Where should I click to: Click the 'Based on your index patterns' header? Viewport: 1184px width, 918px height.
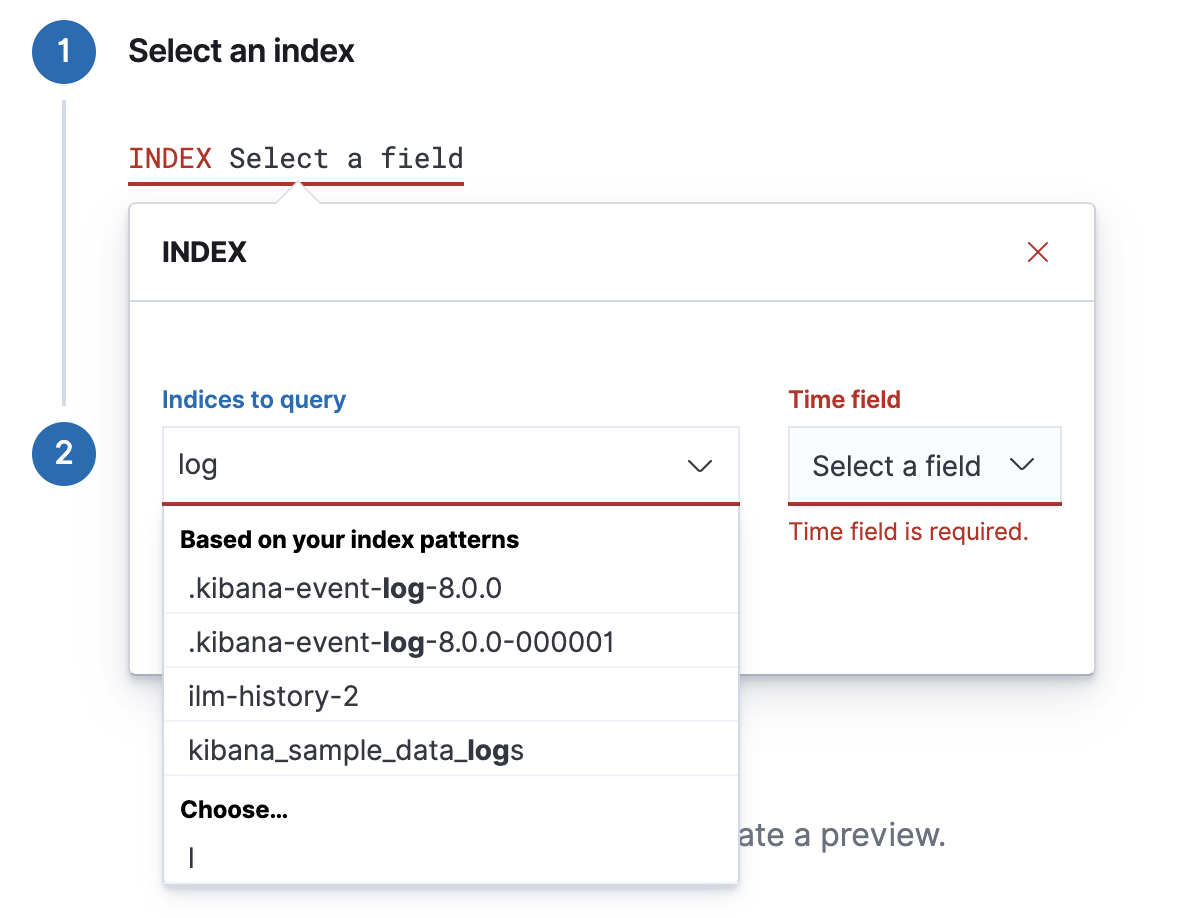349,539
